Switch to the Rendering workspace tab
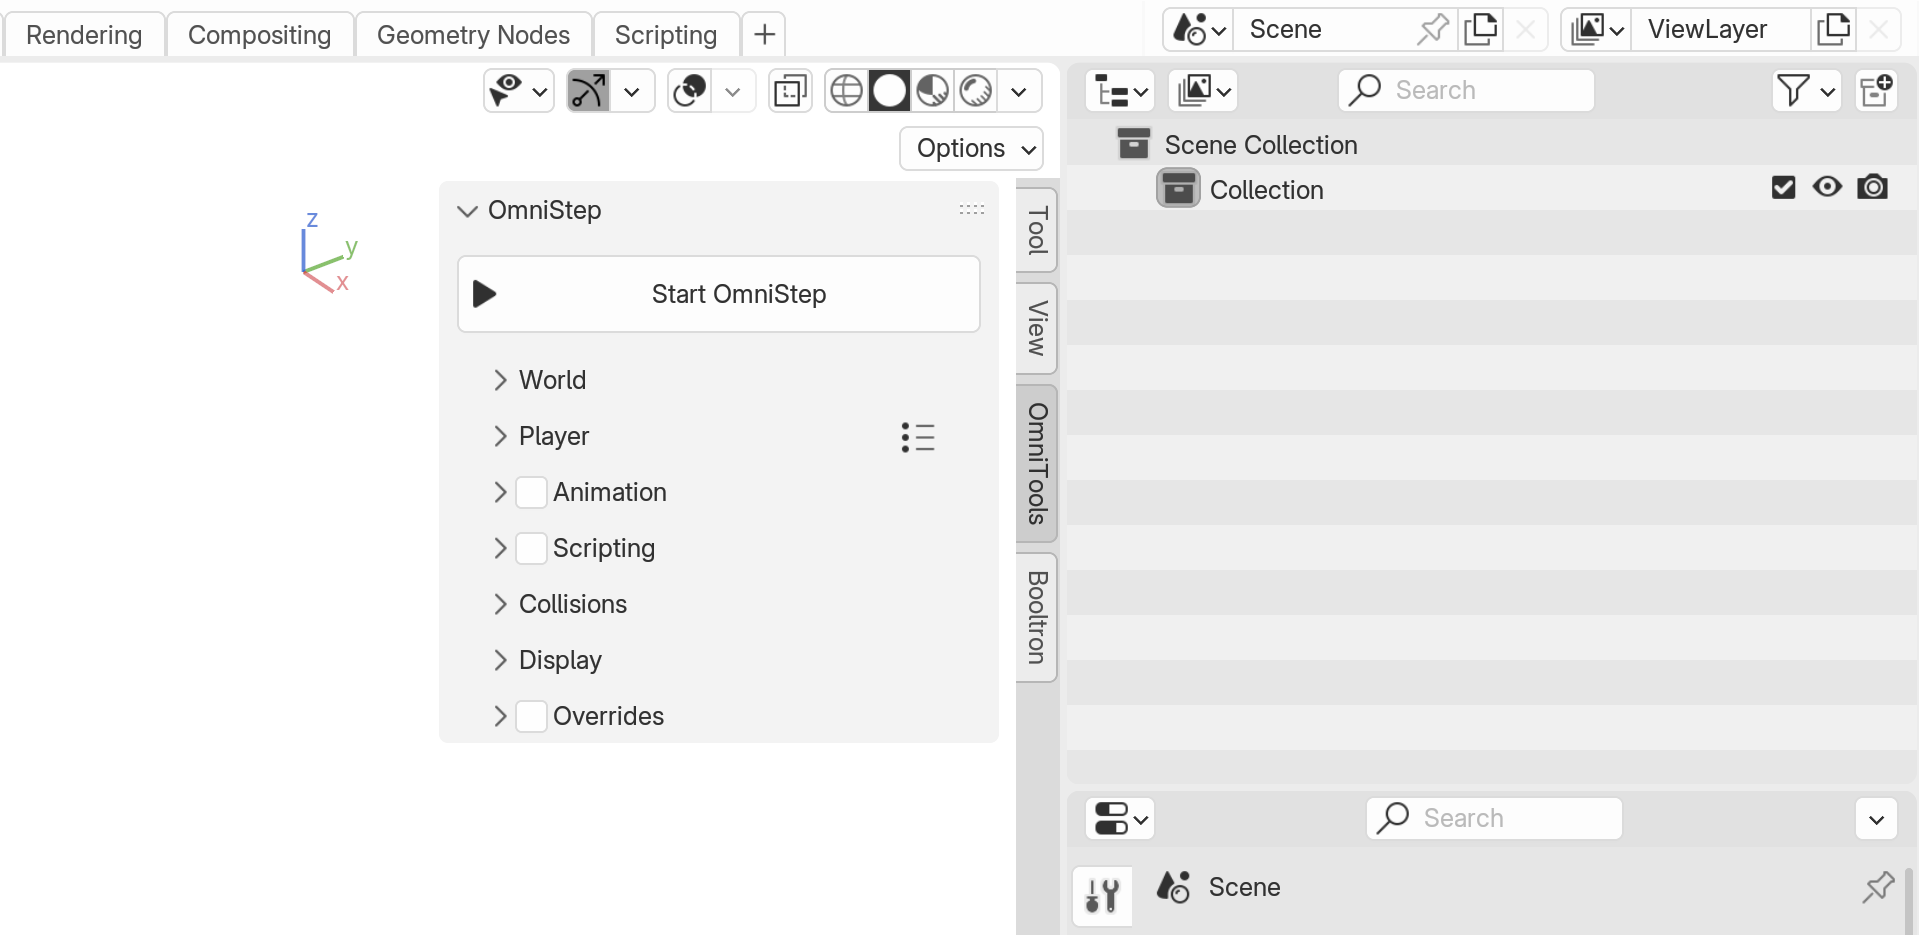This screenshot has width=1919, height=935. pos(84,35)
